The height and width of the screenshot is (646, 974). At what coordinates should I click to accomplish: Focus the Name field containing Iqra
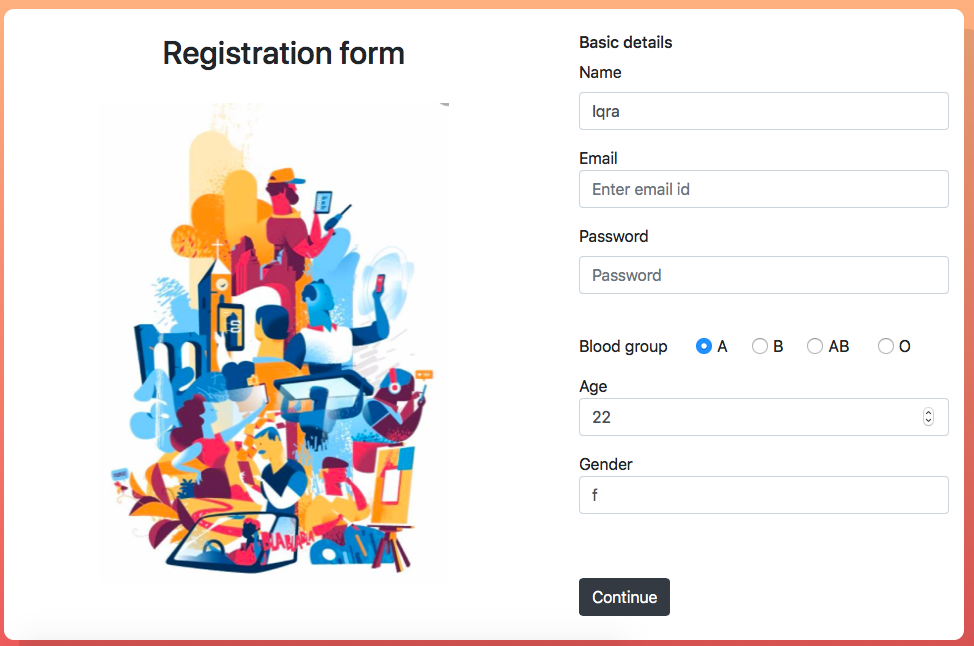(x=763, y=111)
